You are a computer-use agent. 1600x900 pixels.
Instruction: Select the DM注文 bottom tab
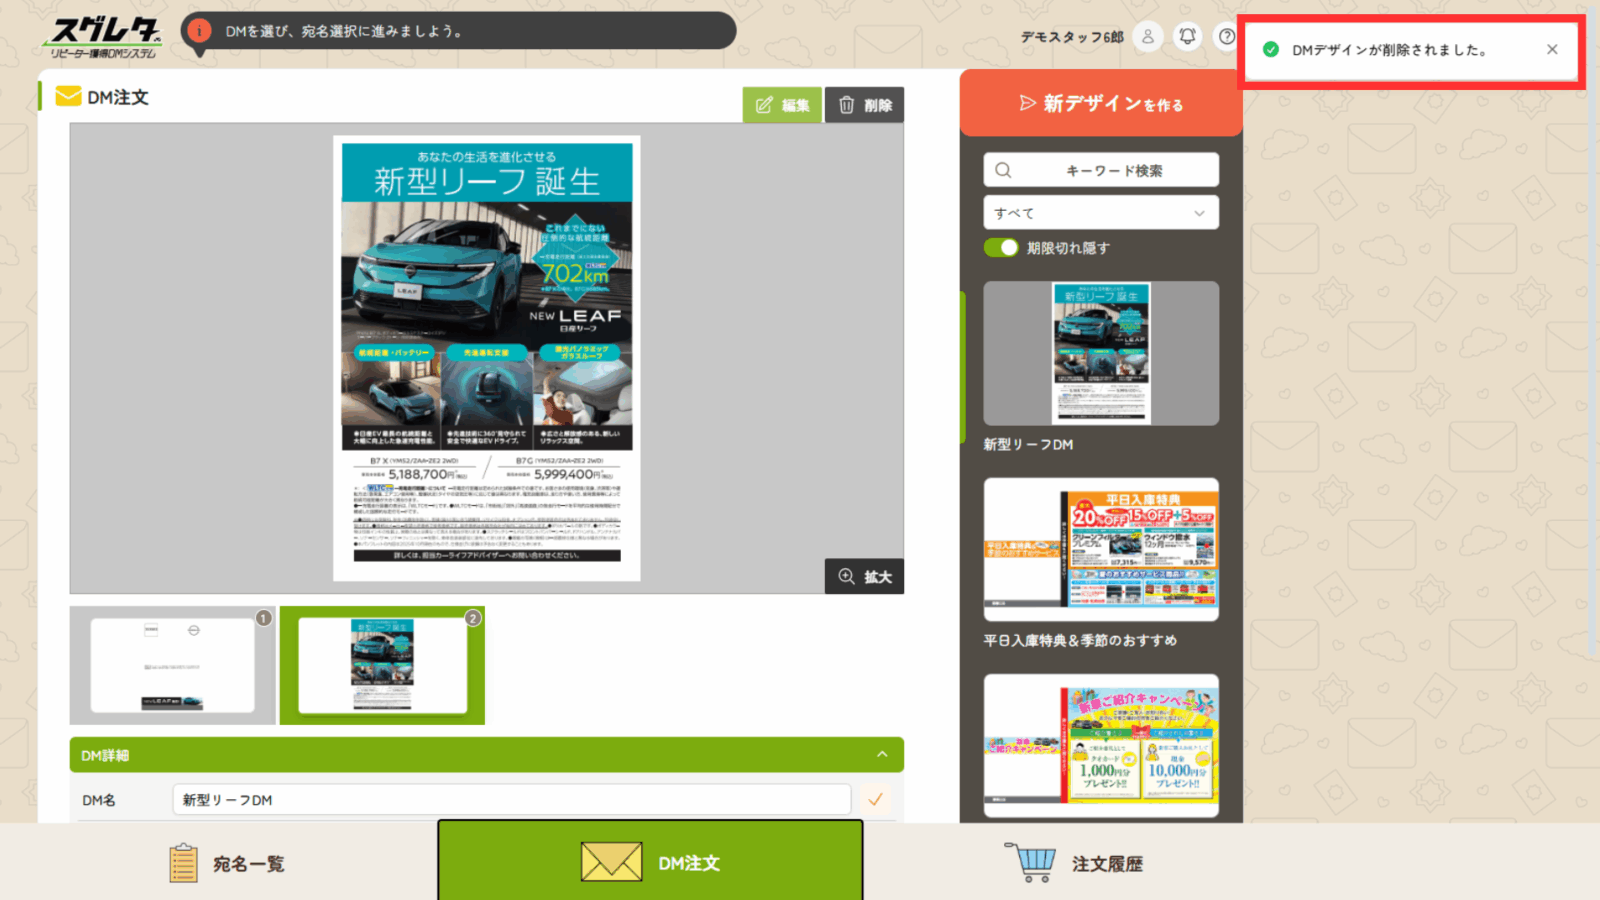pos(650,862)
